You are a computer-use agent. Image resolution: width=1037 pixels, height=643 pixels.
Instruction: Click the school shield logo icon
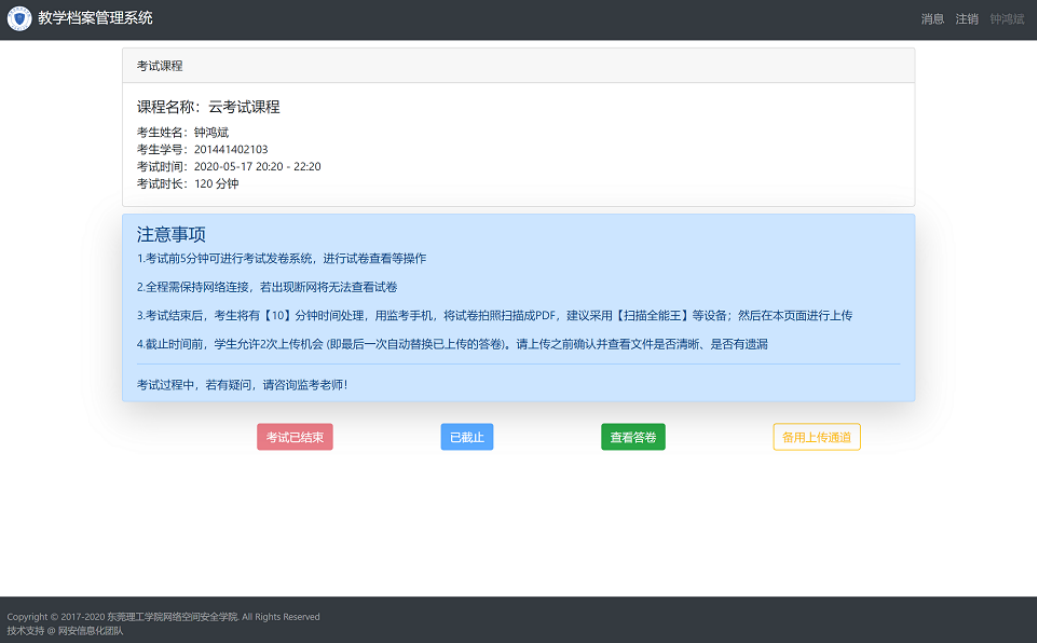point(19,17)
